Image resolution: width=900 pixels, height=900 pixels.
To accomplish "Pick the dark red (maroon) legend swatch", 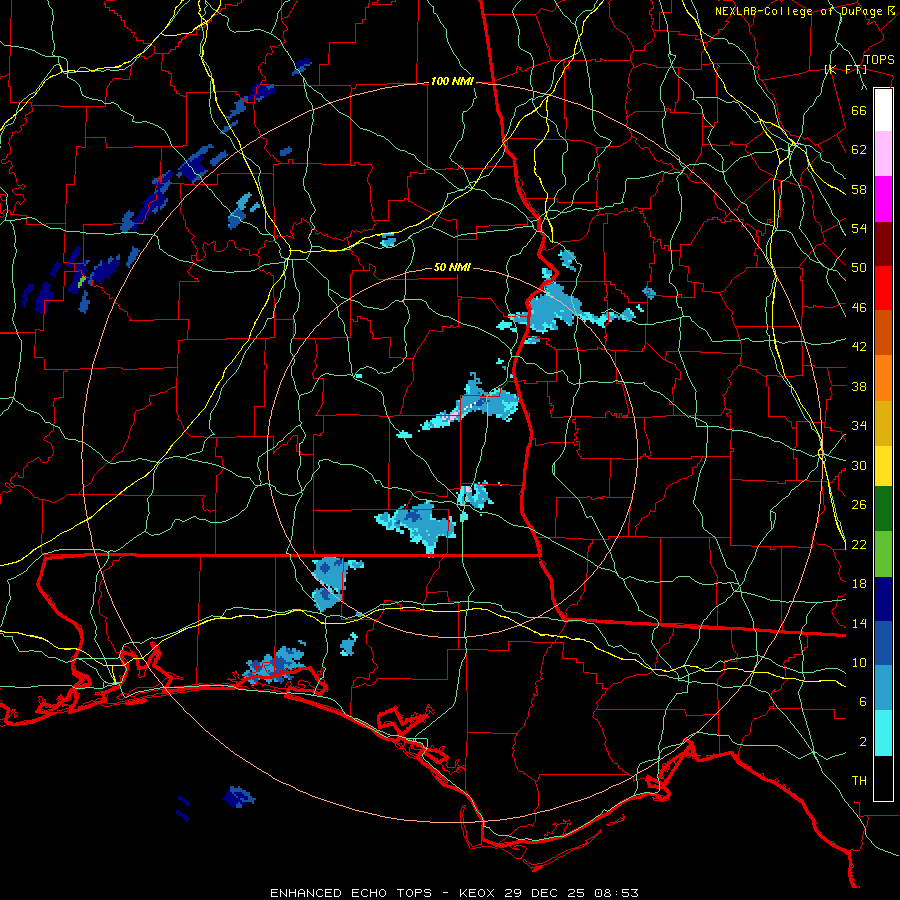I will (883, 244).
